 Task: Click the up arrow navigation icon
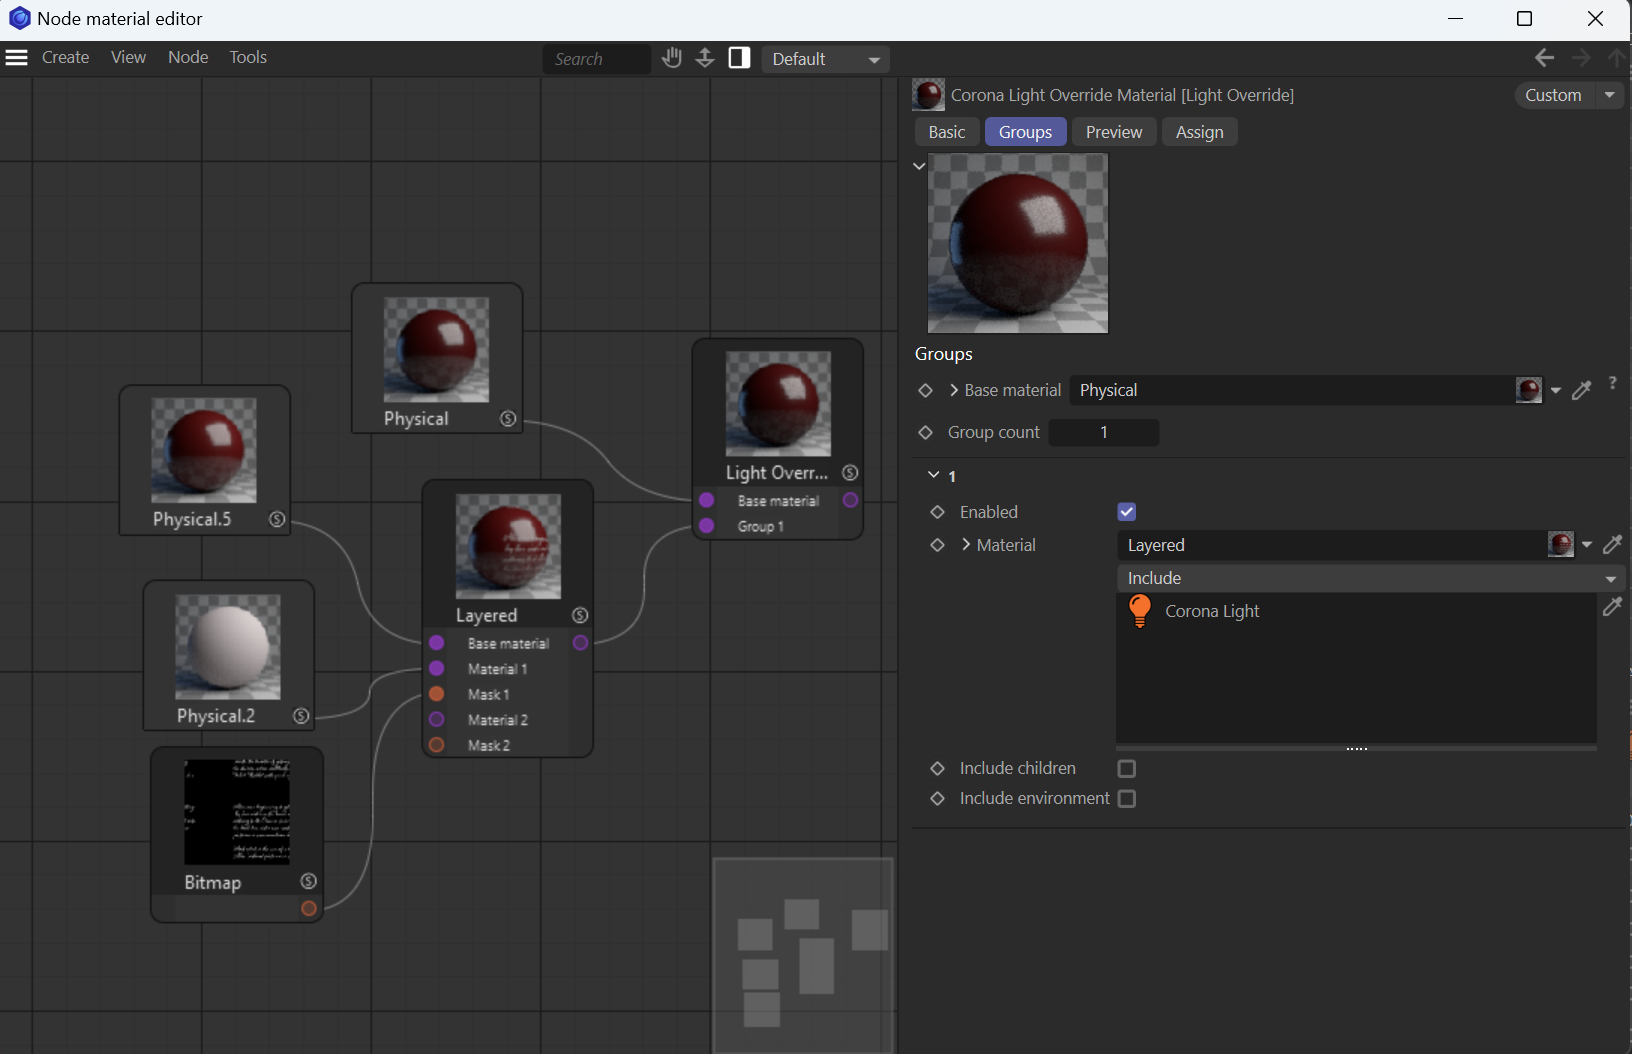(x=1617, y=58)
